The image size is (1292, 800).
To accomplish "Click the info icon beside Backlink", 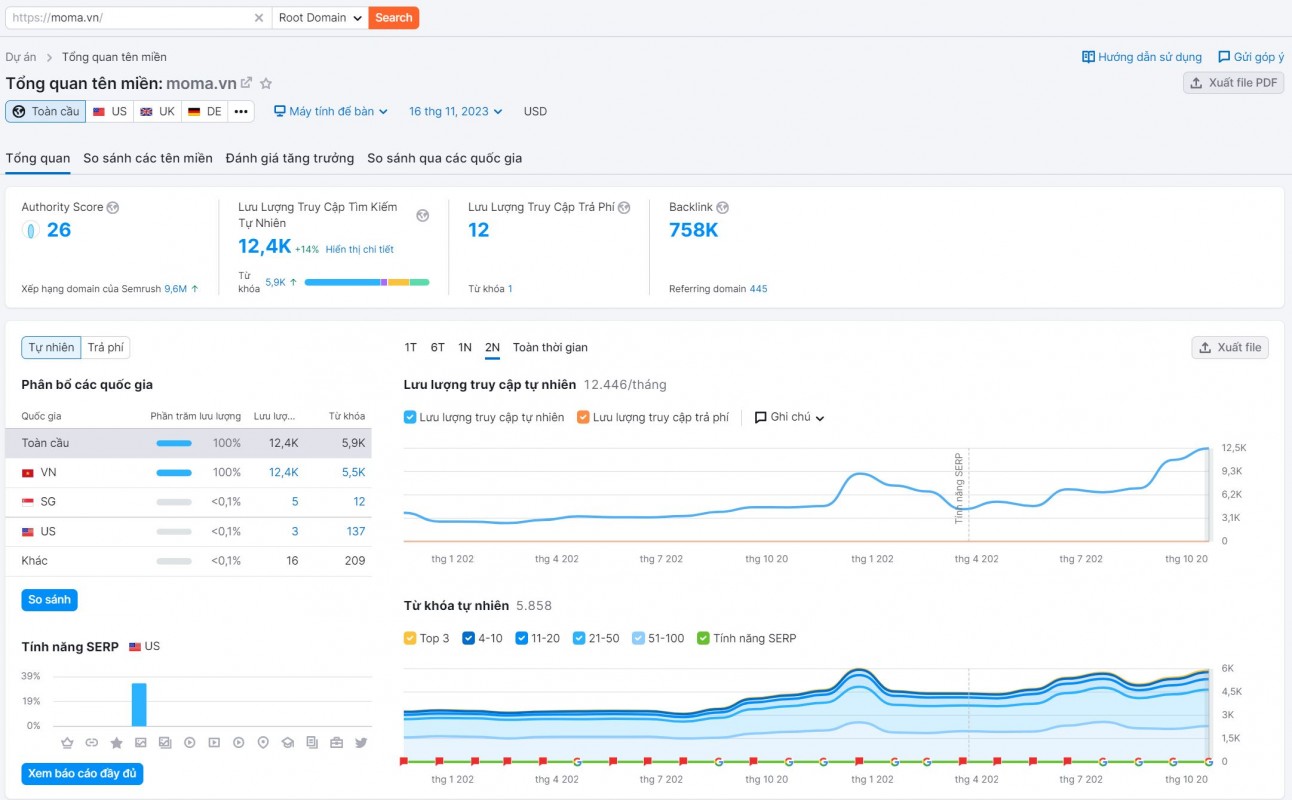I will 723,208.
